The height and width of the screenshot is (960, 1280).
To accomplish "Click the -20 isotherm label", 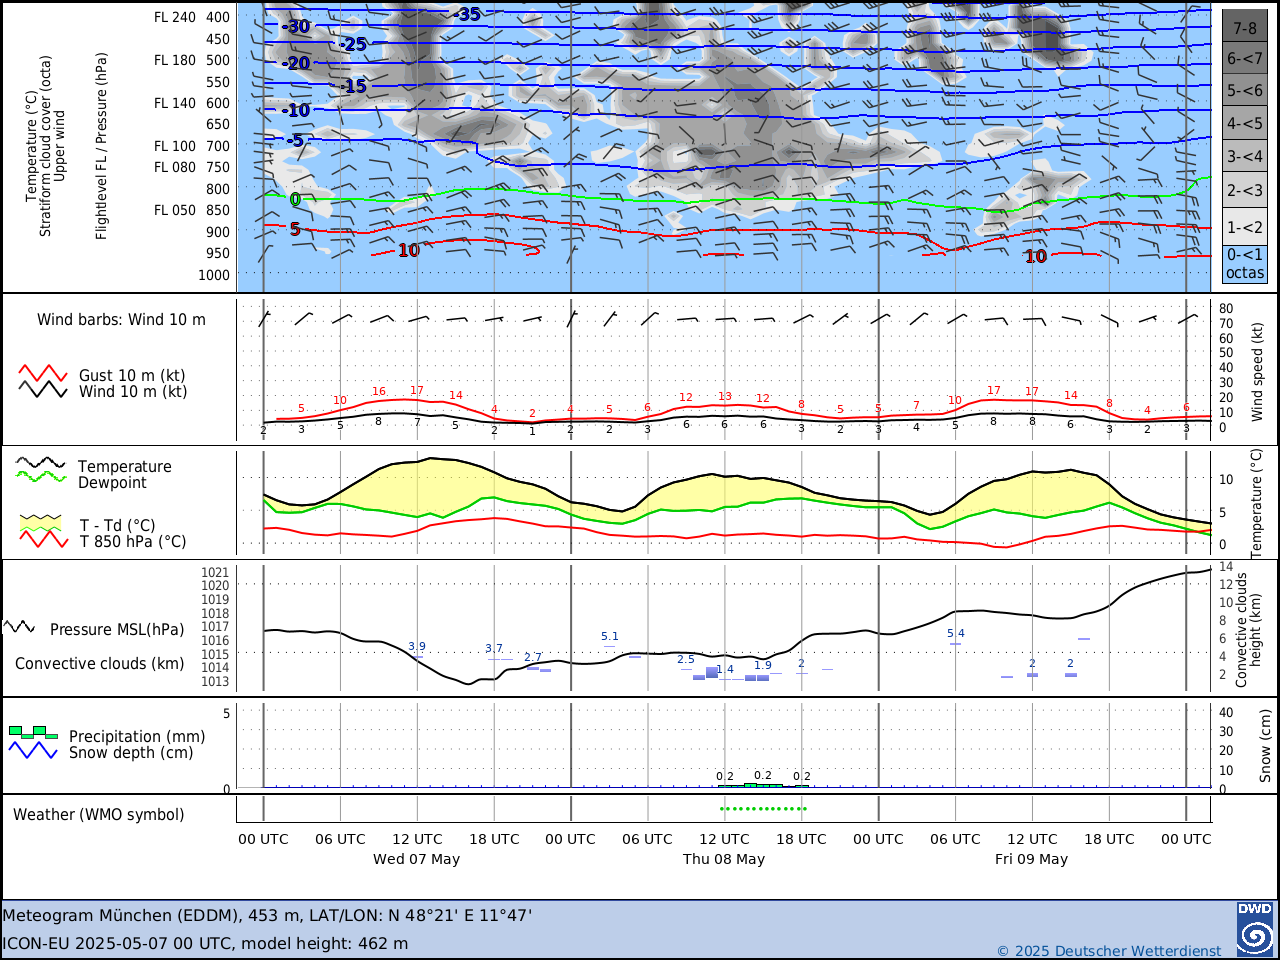I will coord(295,63).
